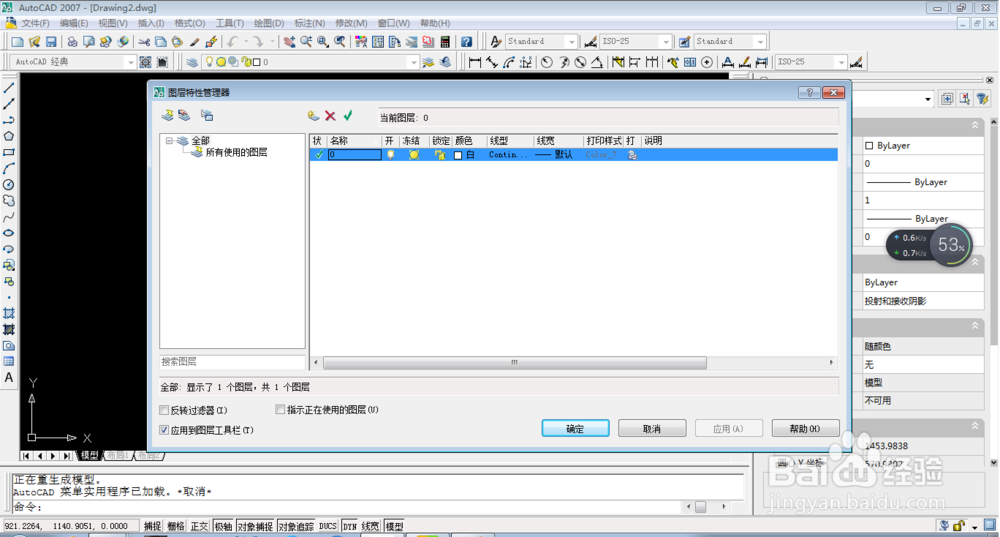Select the Line tool in draw toolbar
Viewport: 1000px width, 537px height.
9,88
